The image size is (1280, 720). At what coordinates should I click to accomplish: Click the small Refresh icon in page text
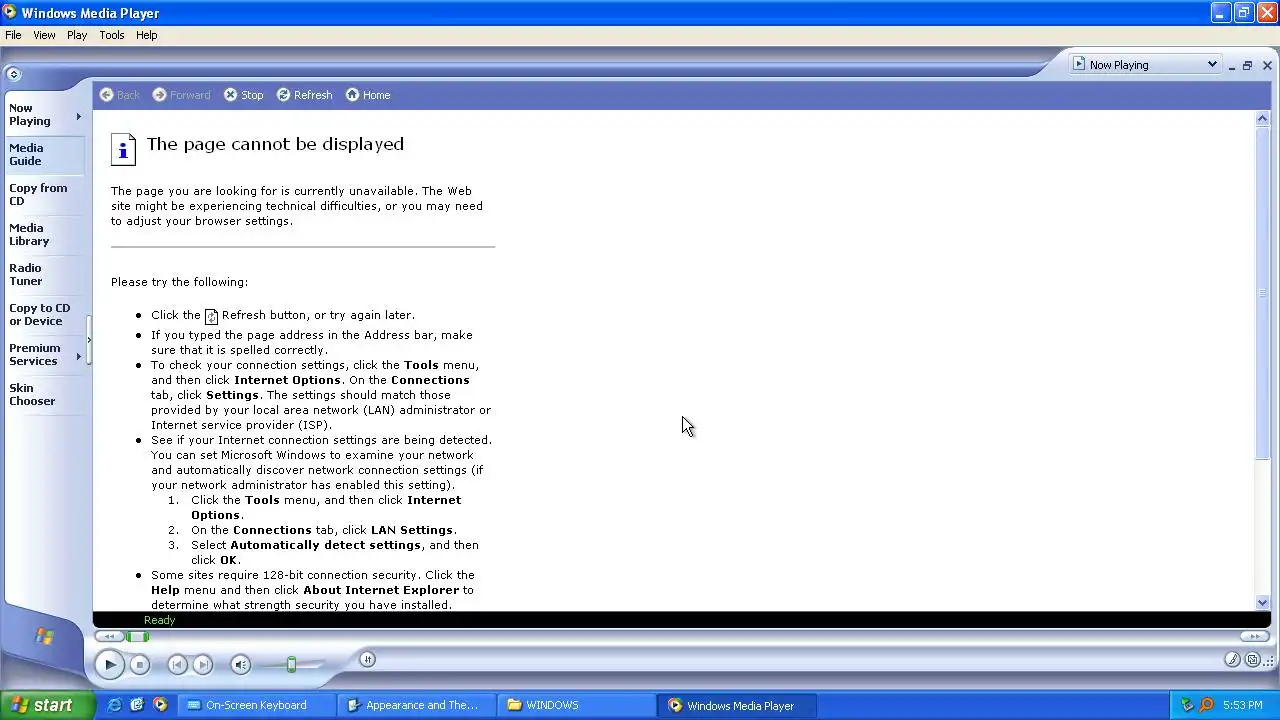211,316
